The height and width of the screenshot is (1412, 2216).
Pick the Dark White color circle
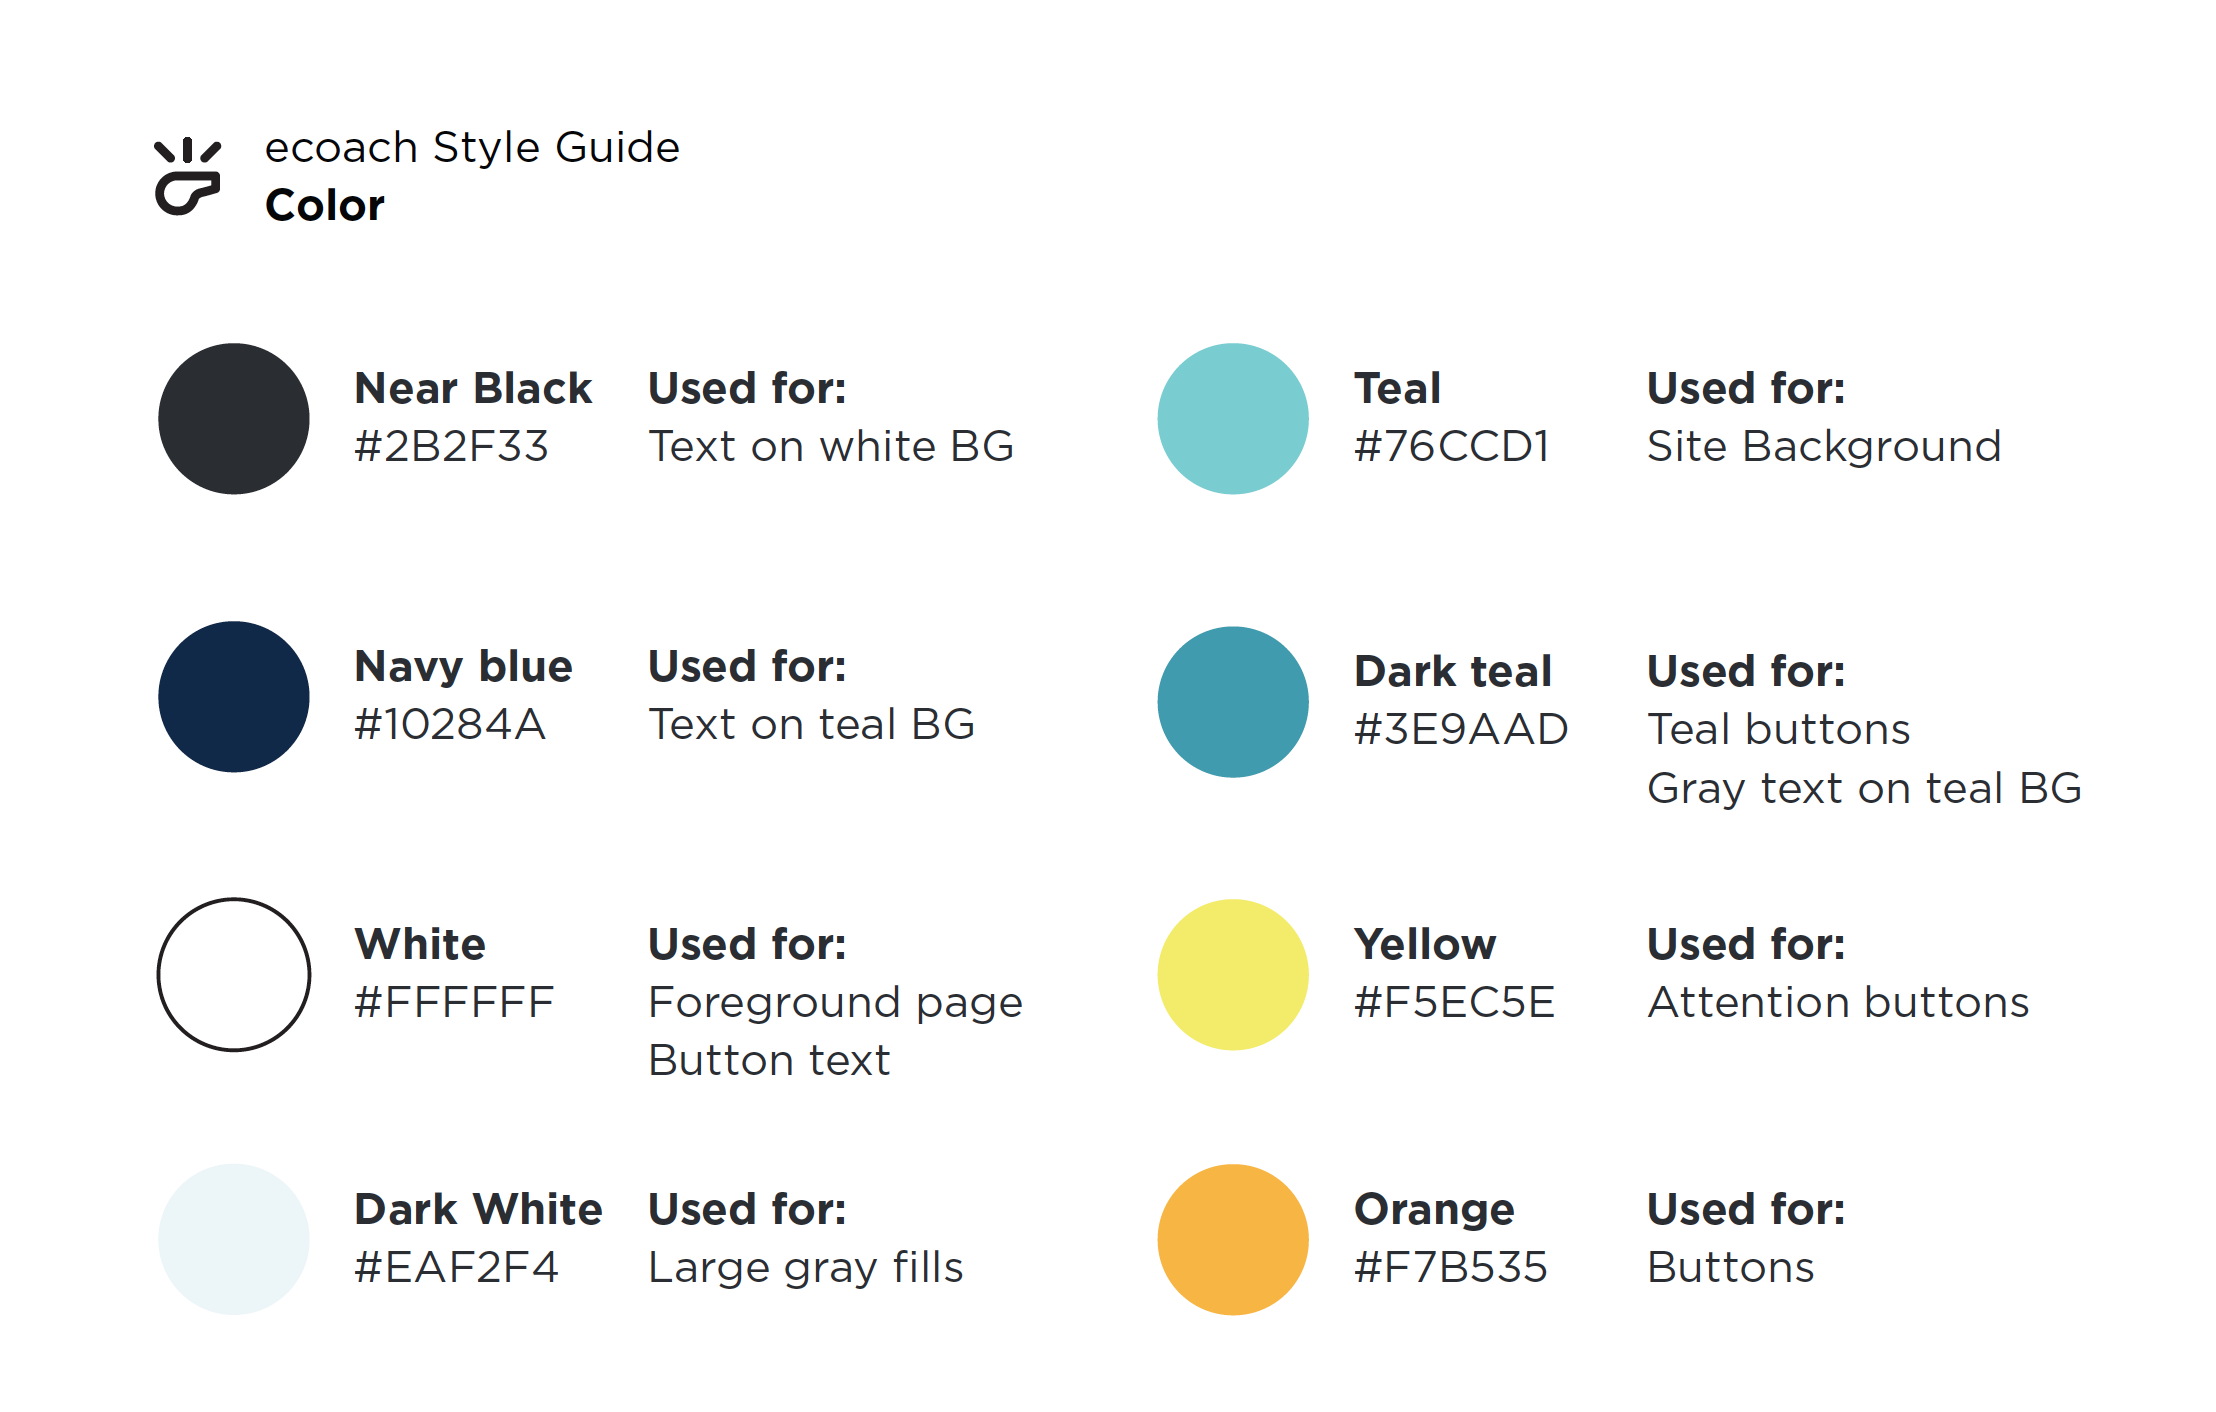click(x=234, y=1239)
